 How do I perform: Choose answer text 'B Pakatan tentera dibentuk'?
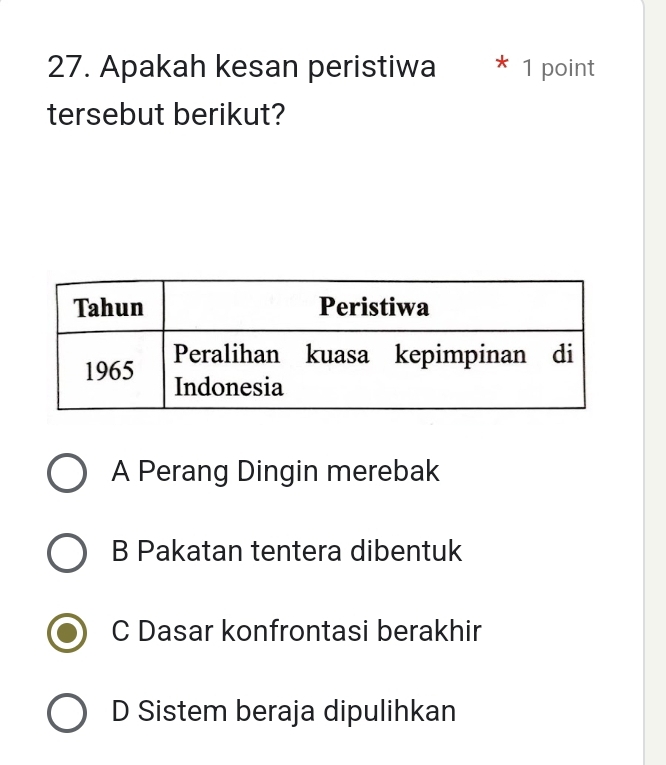point(287,551)
